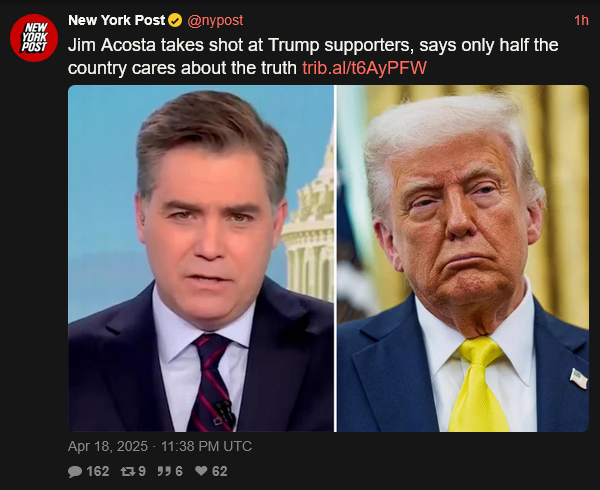View the 162 replies count
600x490 pixels.
pyautogui.click(x=98, y=471)
